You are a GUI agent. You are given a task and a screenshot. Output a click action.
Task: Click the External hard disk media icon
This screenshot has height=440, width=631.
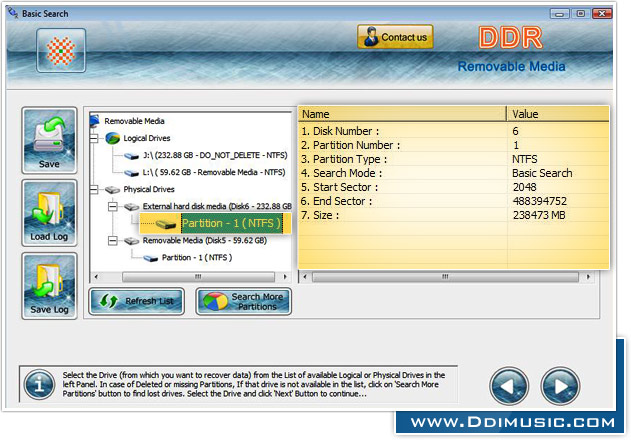click(132, 207)
